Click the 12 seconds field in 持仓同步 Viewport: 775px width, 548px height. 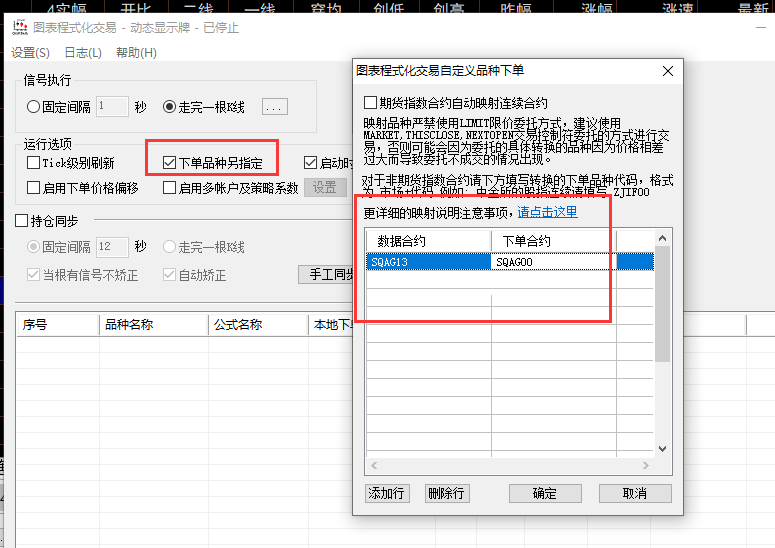click(x=112, y=247)
